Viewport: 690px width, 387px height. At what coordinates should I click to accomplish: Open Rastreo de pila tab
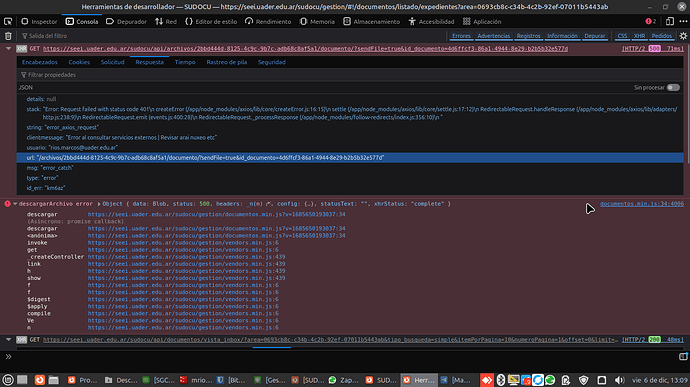[227, 62]
